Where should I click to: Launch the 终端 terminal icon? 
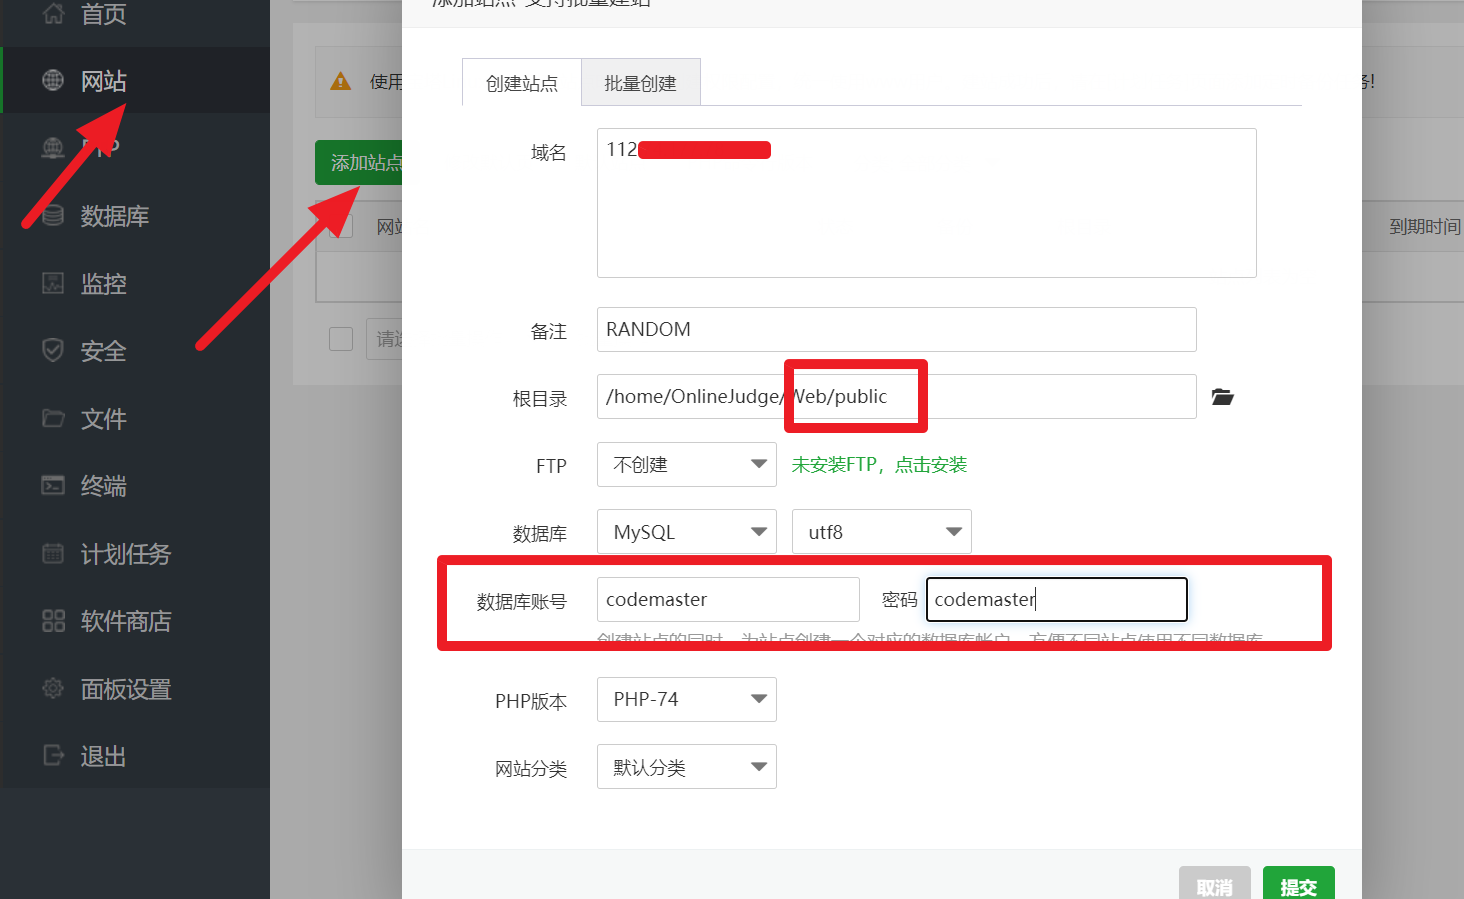53,486
